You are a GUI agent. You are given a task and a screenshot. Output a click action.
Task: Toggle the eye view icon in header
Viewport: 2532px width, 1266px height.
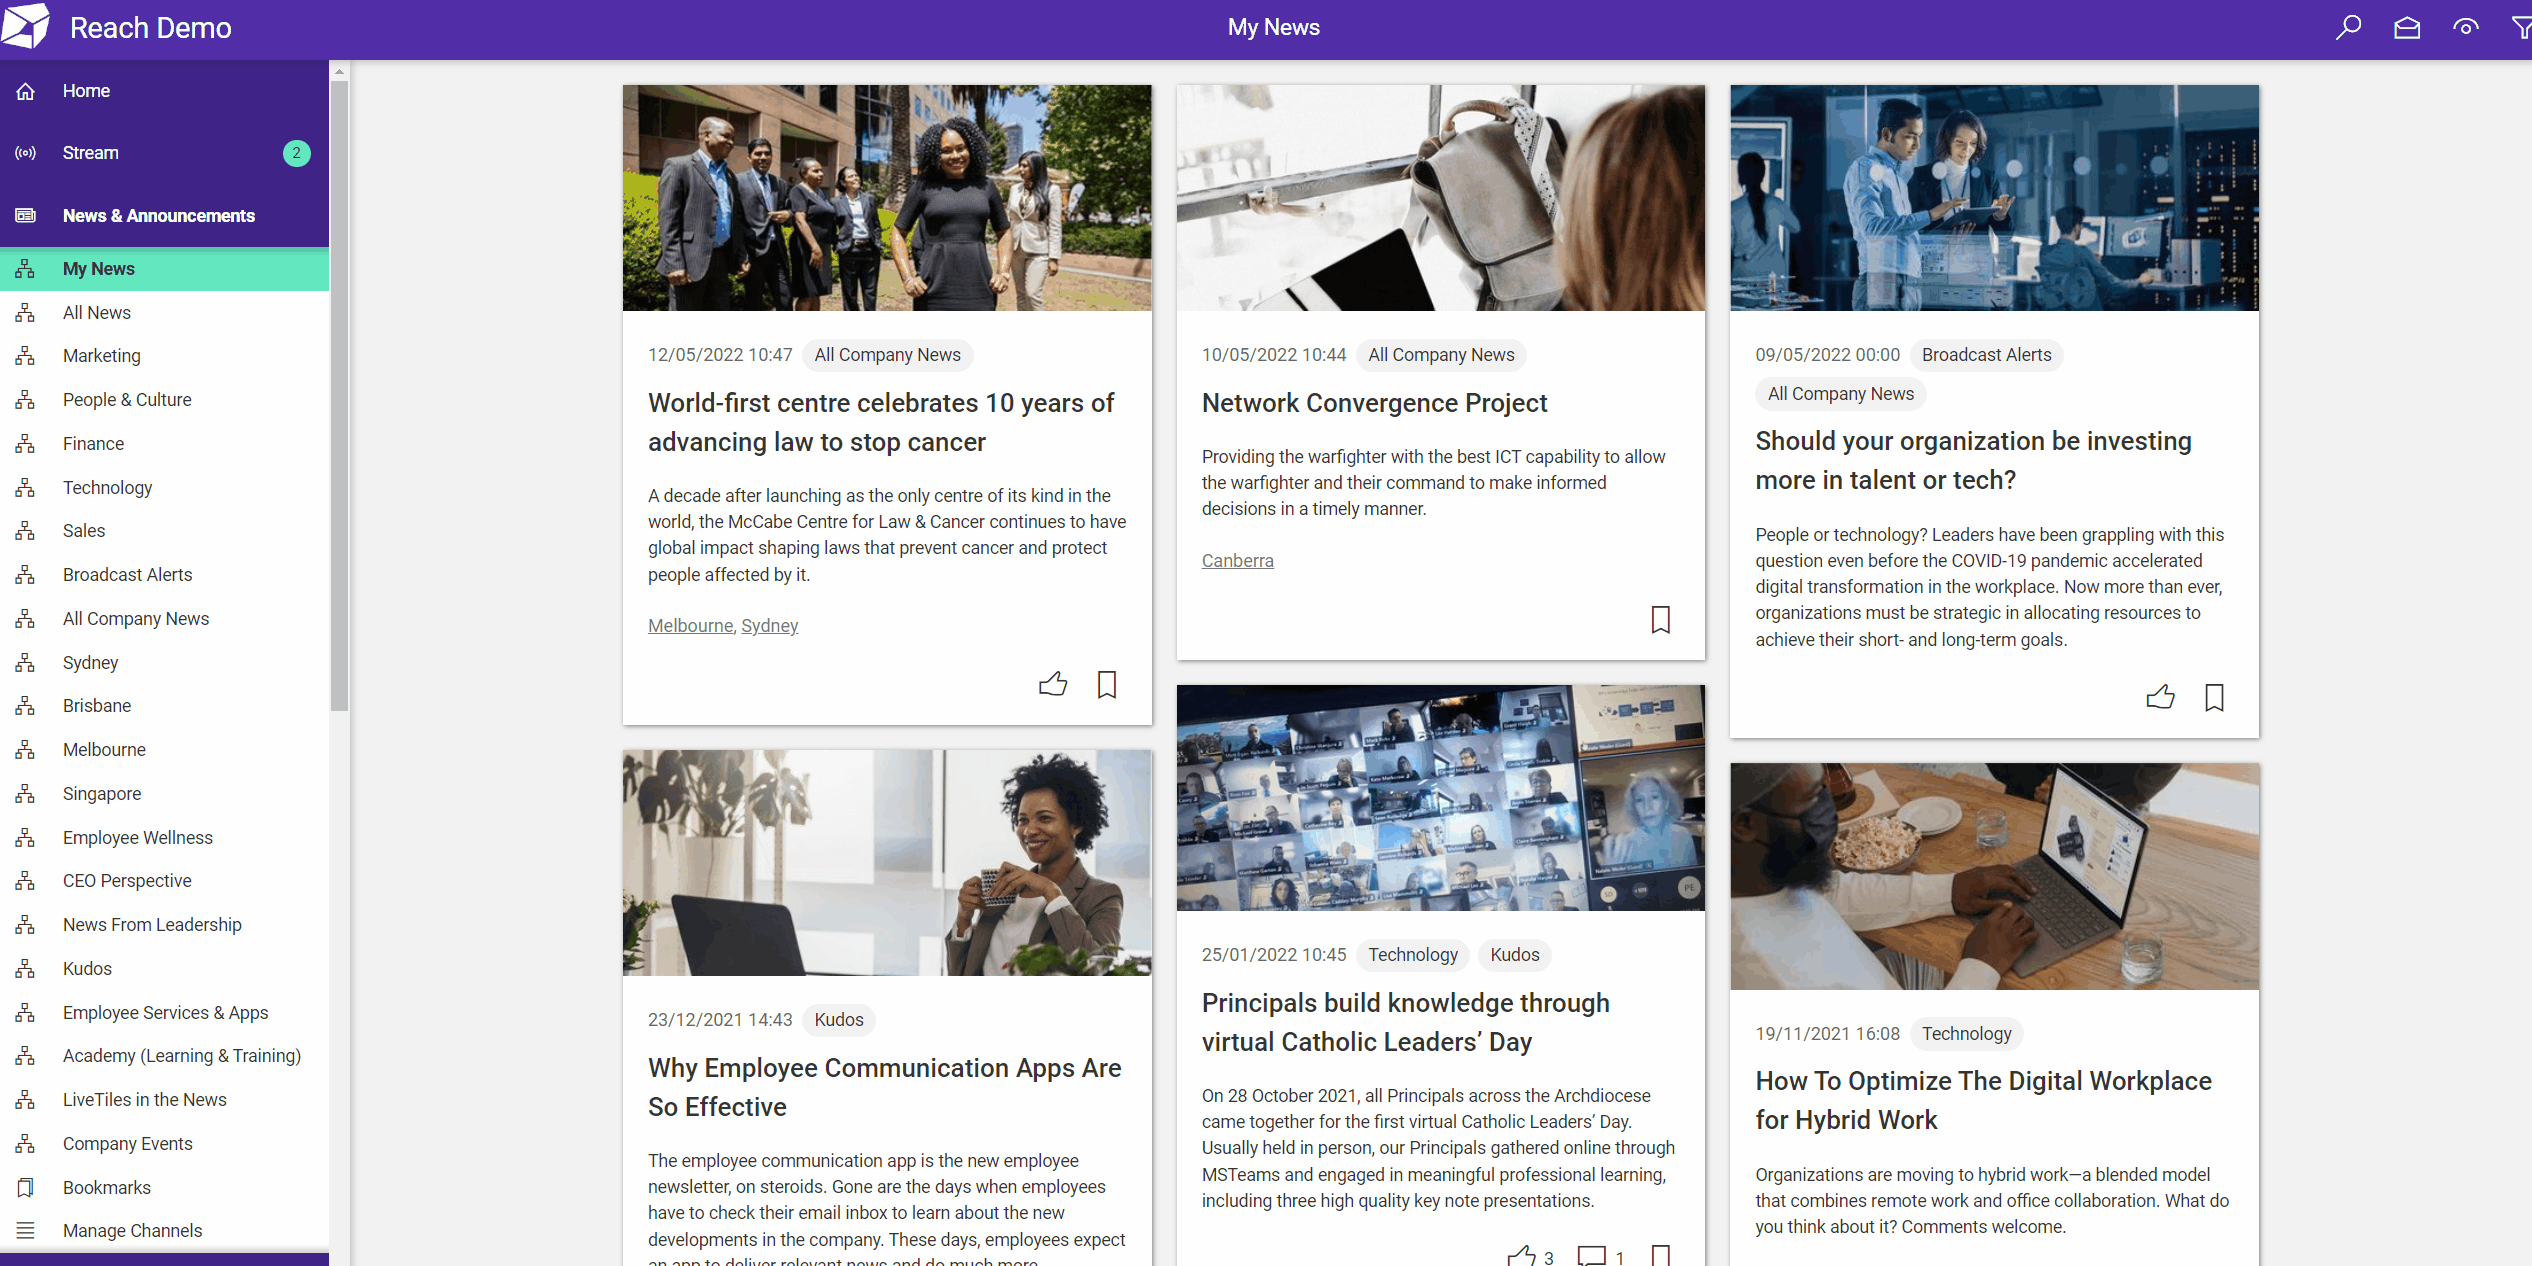click(x=2466, y=27)
